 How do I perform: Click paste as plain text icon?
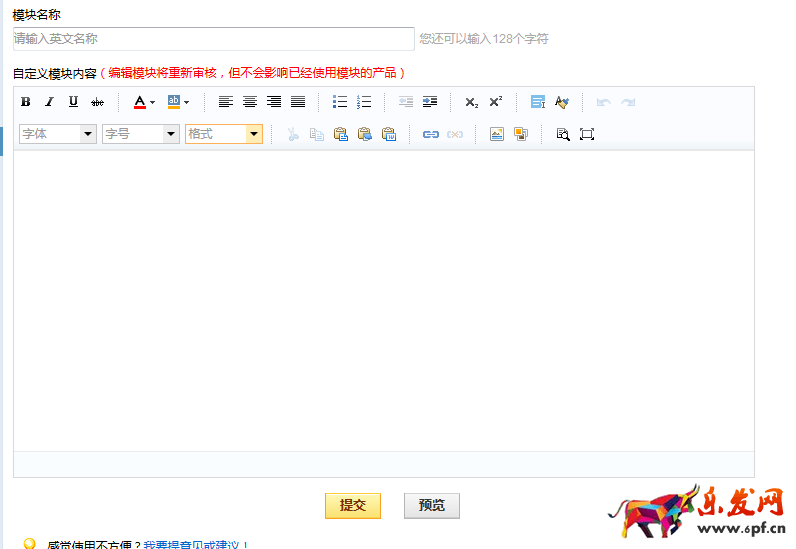point(364,134)
